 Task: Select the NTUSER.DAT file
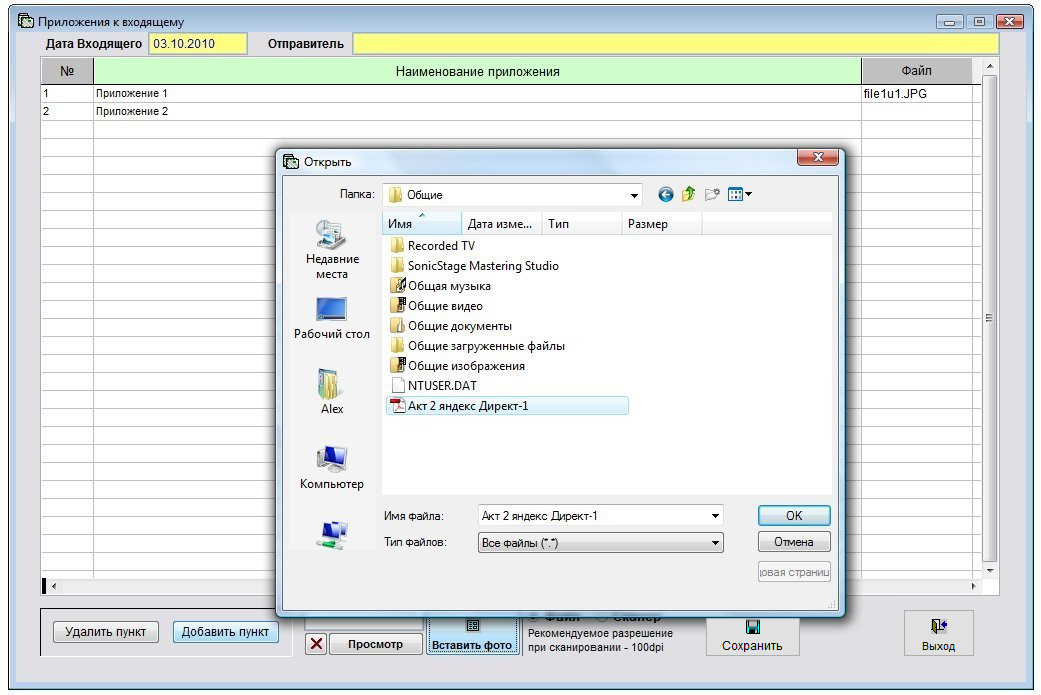(x=442, y=385)
